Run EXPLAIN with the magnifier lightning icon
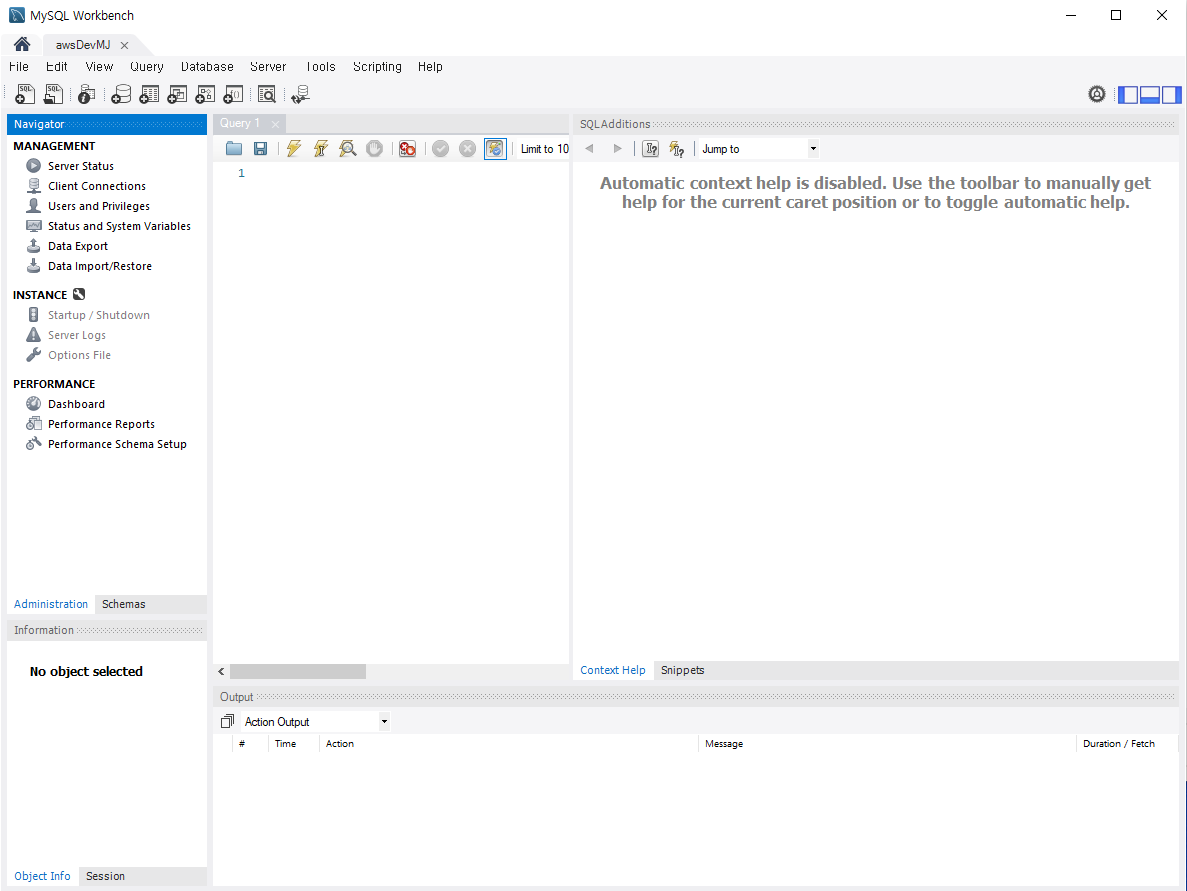Screen dimensions: 1187x891 tap(347, 148)
